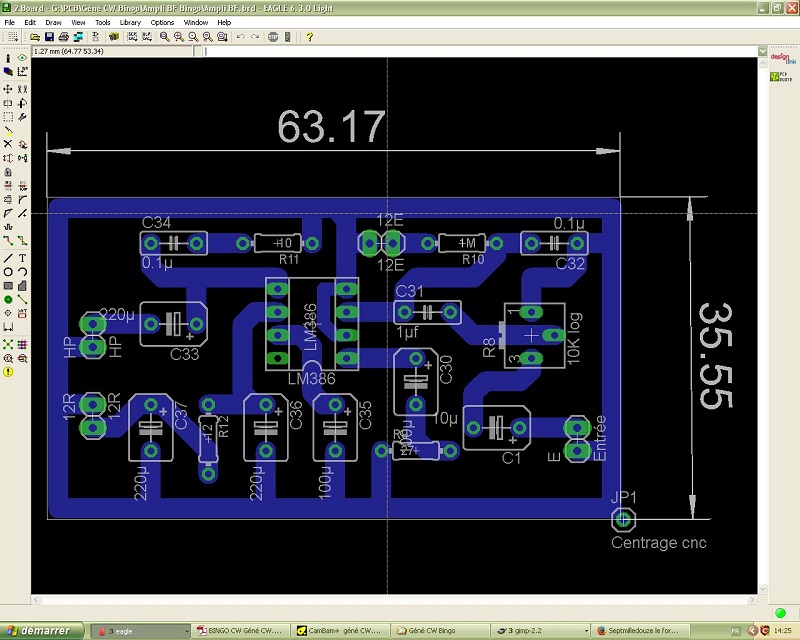Viewport: 800px width, 640px height.
Task: Click the Undo arrow icon
Action: [241, 37]
